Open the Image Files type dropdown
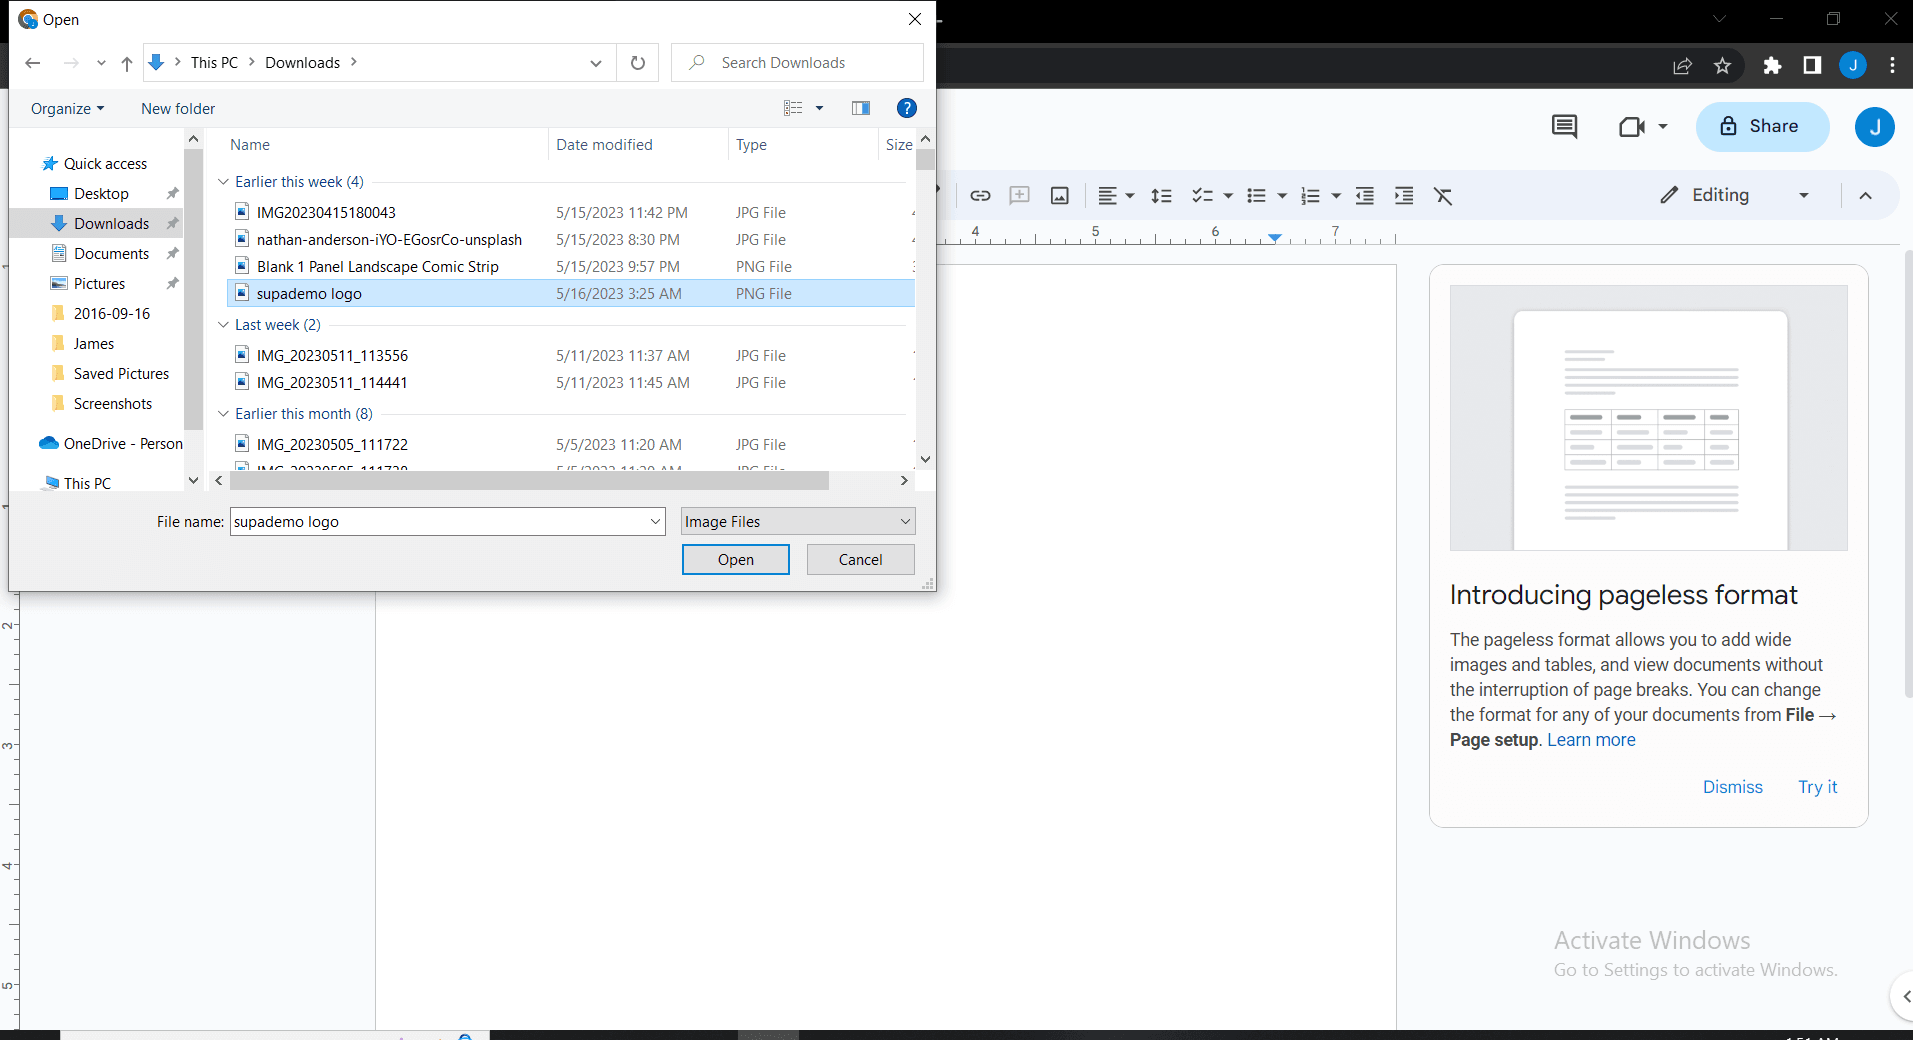Viewport: 1913px width, 1040px height. (x=797, y=521)
